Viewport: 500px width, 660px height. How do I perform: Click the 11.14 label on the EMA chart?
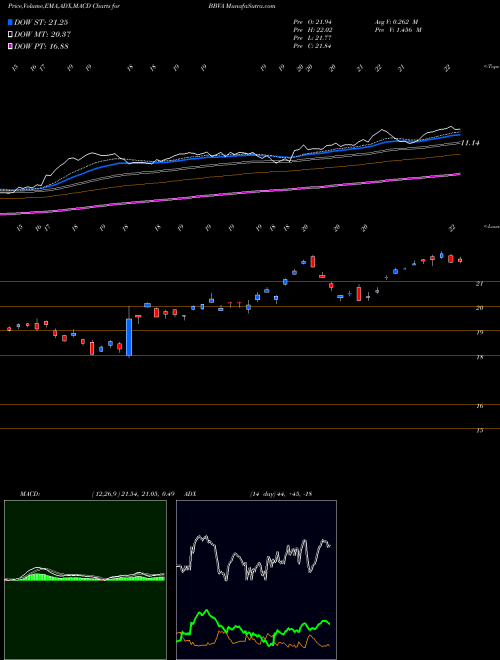click(471, 143)
